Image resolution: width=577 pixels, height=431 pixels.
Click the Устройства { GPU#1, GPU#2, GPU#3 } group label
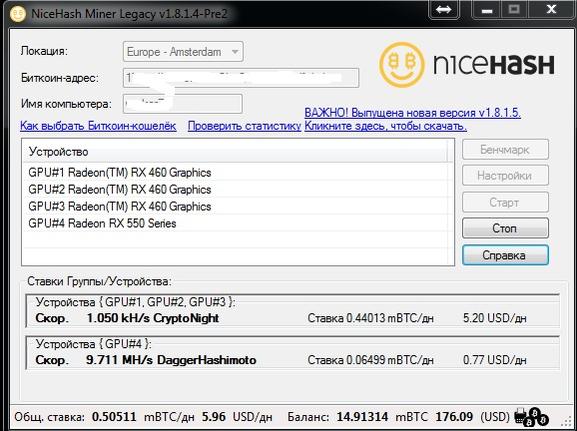(x=135, y=303)
